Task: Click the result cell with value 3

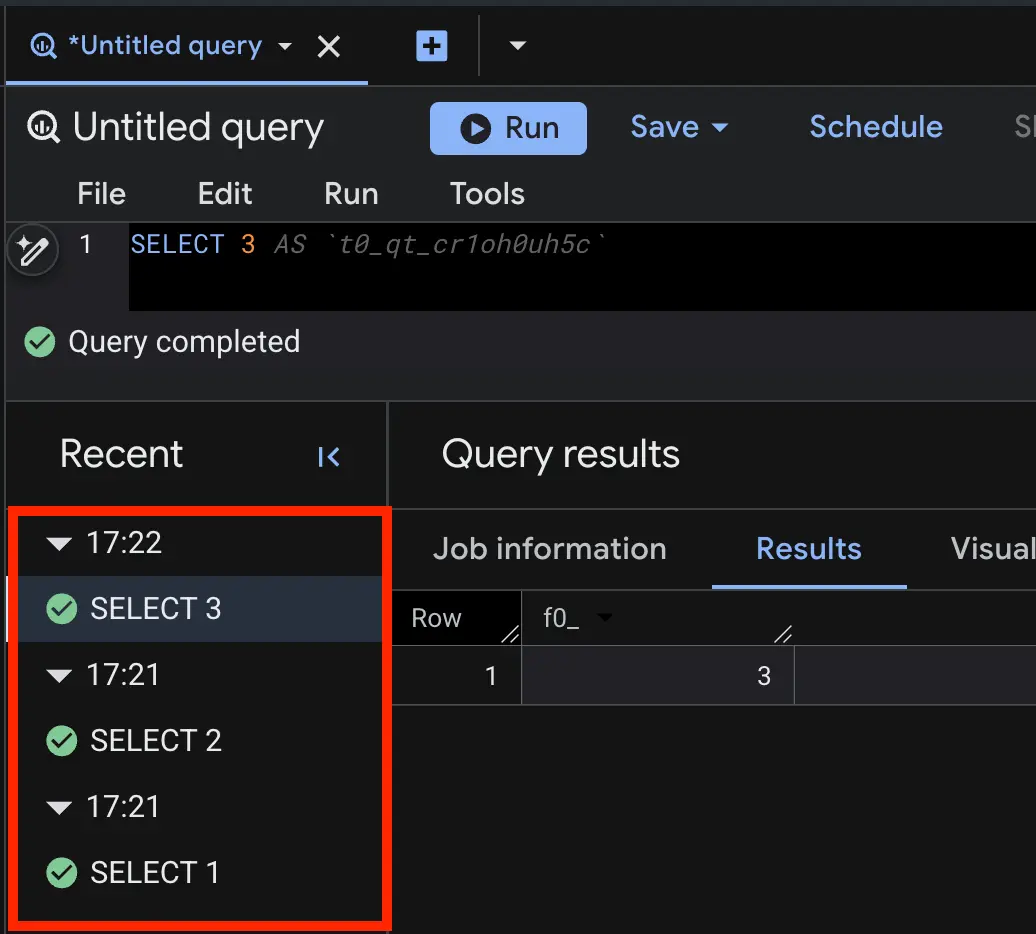Action: [658, 676]
